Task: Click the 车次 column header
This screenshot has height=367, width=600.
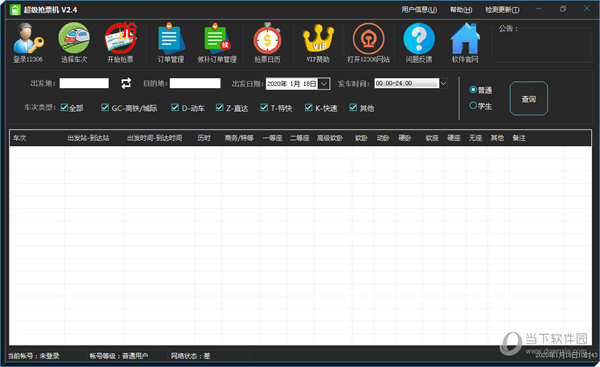Action: click(20, 138)
